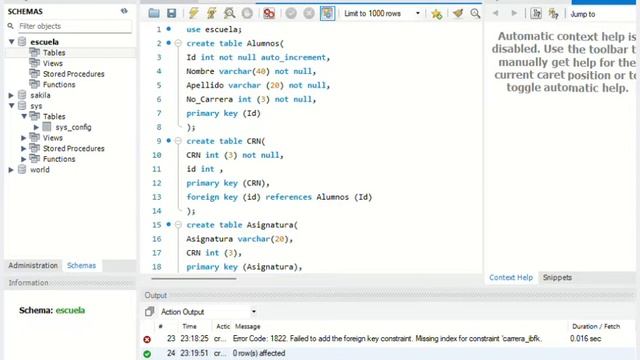This screenshot has height=360, width=640.
Task: Place cursor on 'use escuela;' line
Action: (214, 29)
